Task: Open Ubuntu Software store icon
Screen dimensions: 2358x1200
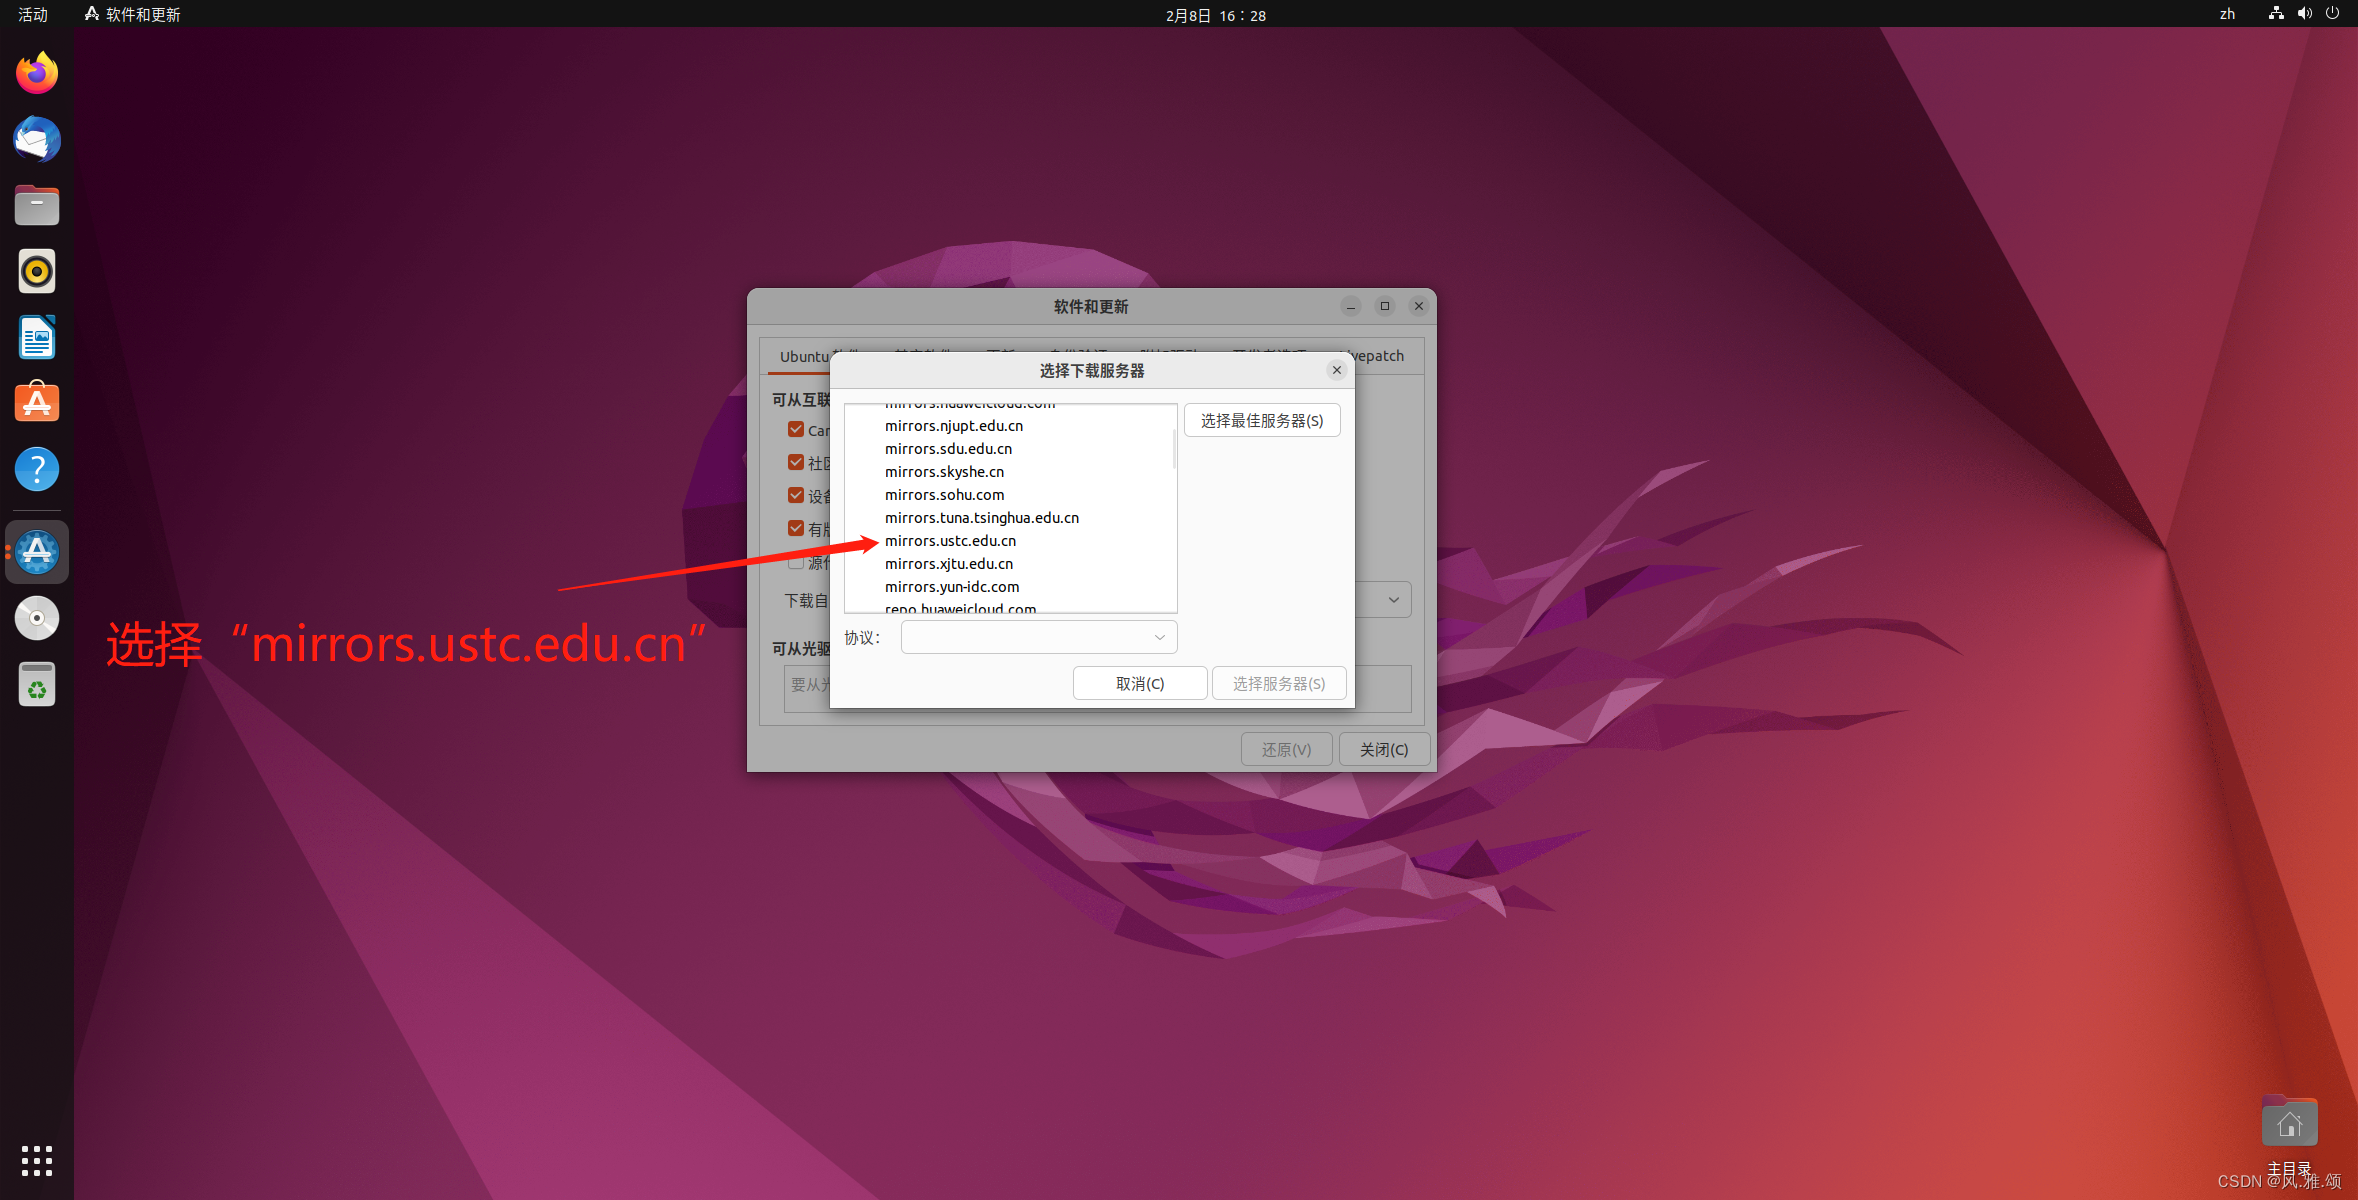Action: 37,403
